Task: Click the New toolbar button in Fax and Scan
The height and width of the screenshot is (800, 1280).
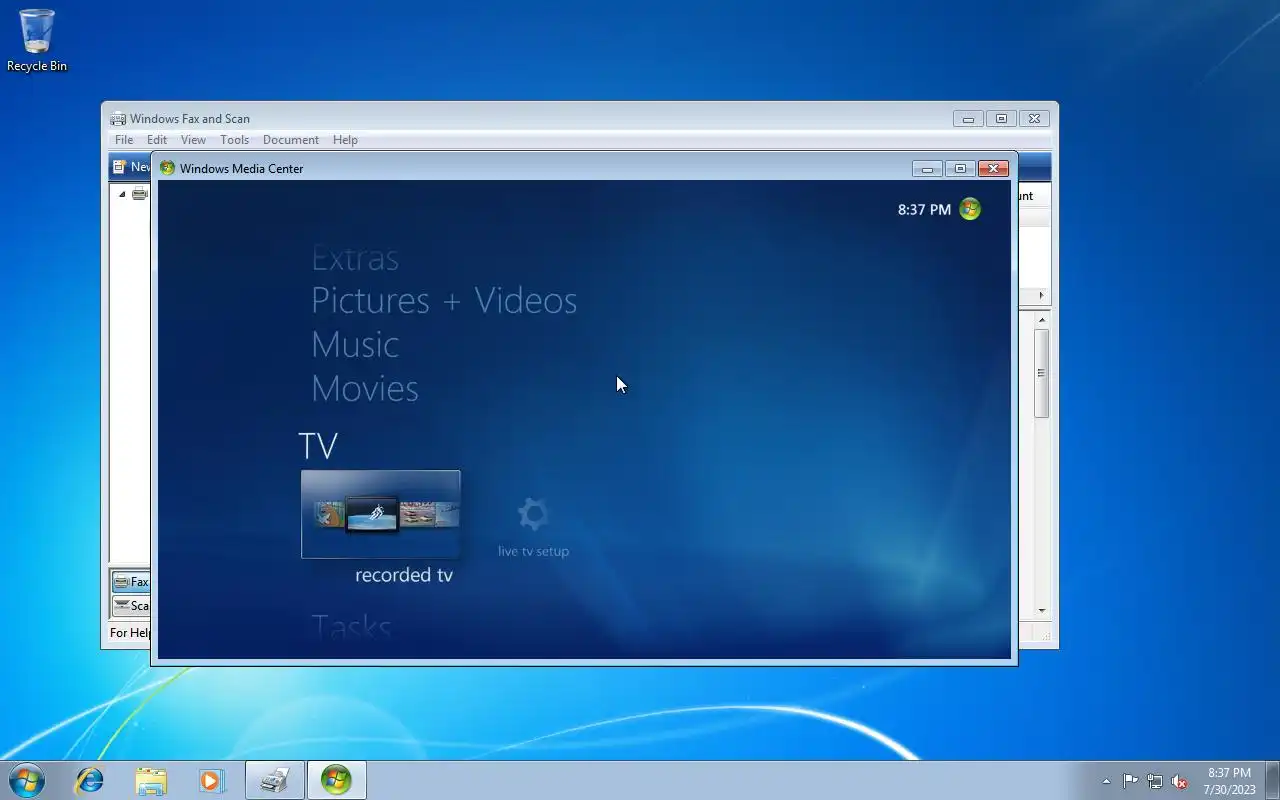Action: (x=130, y=167)
